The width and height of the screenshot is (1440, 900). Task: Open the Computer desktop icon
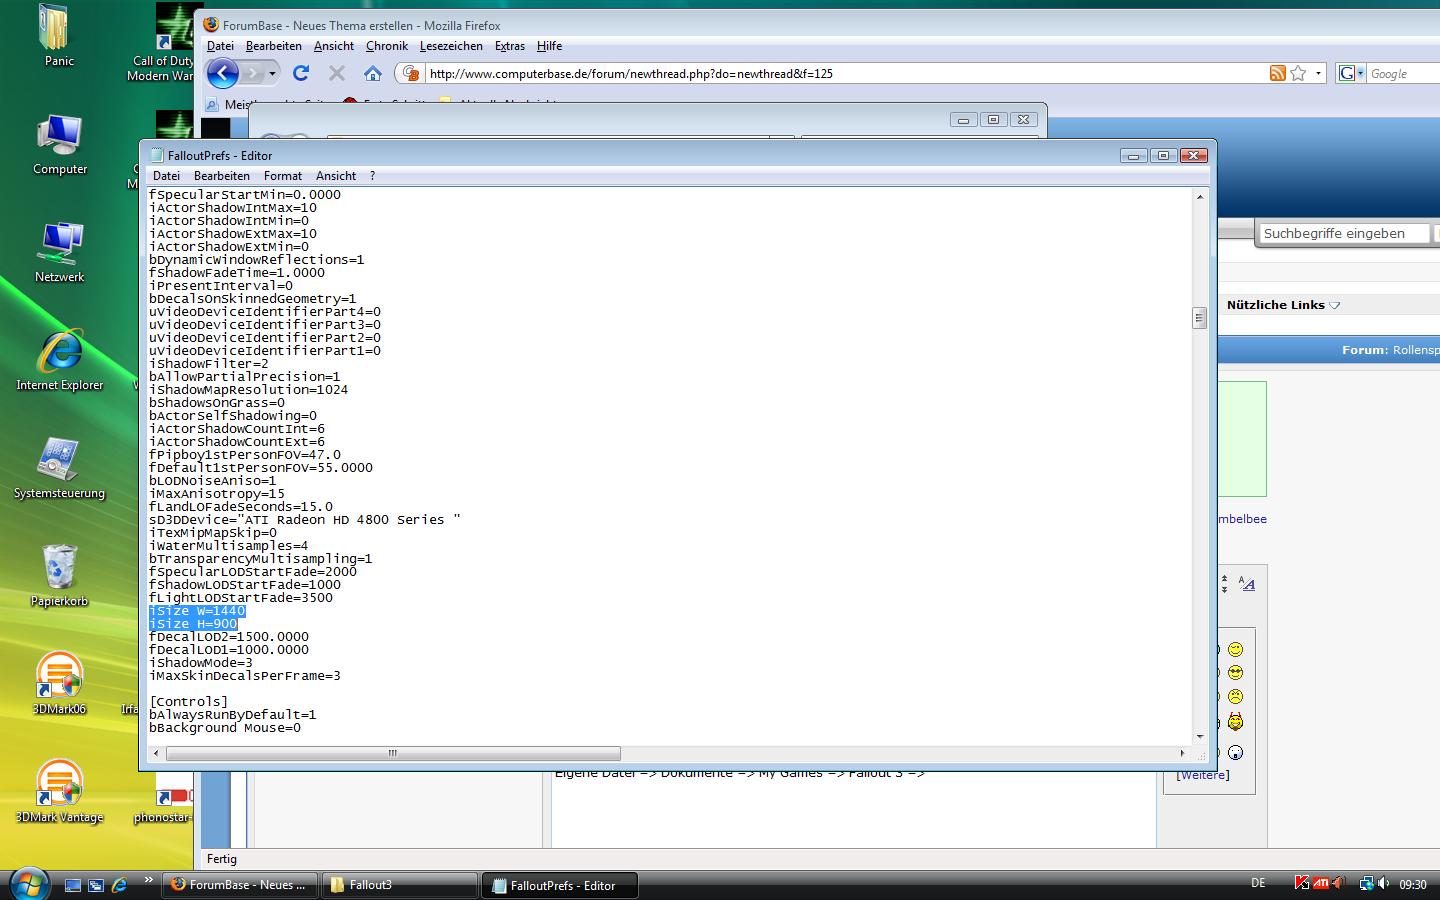pyautogui.click(x=60, y=144)
